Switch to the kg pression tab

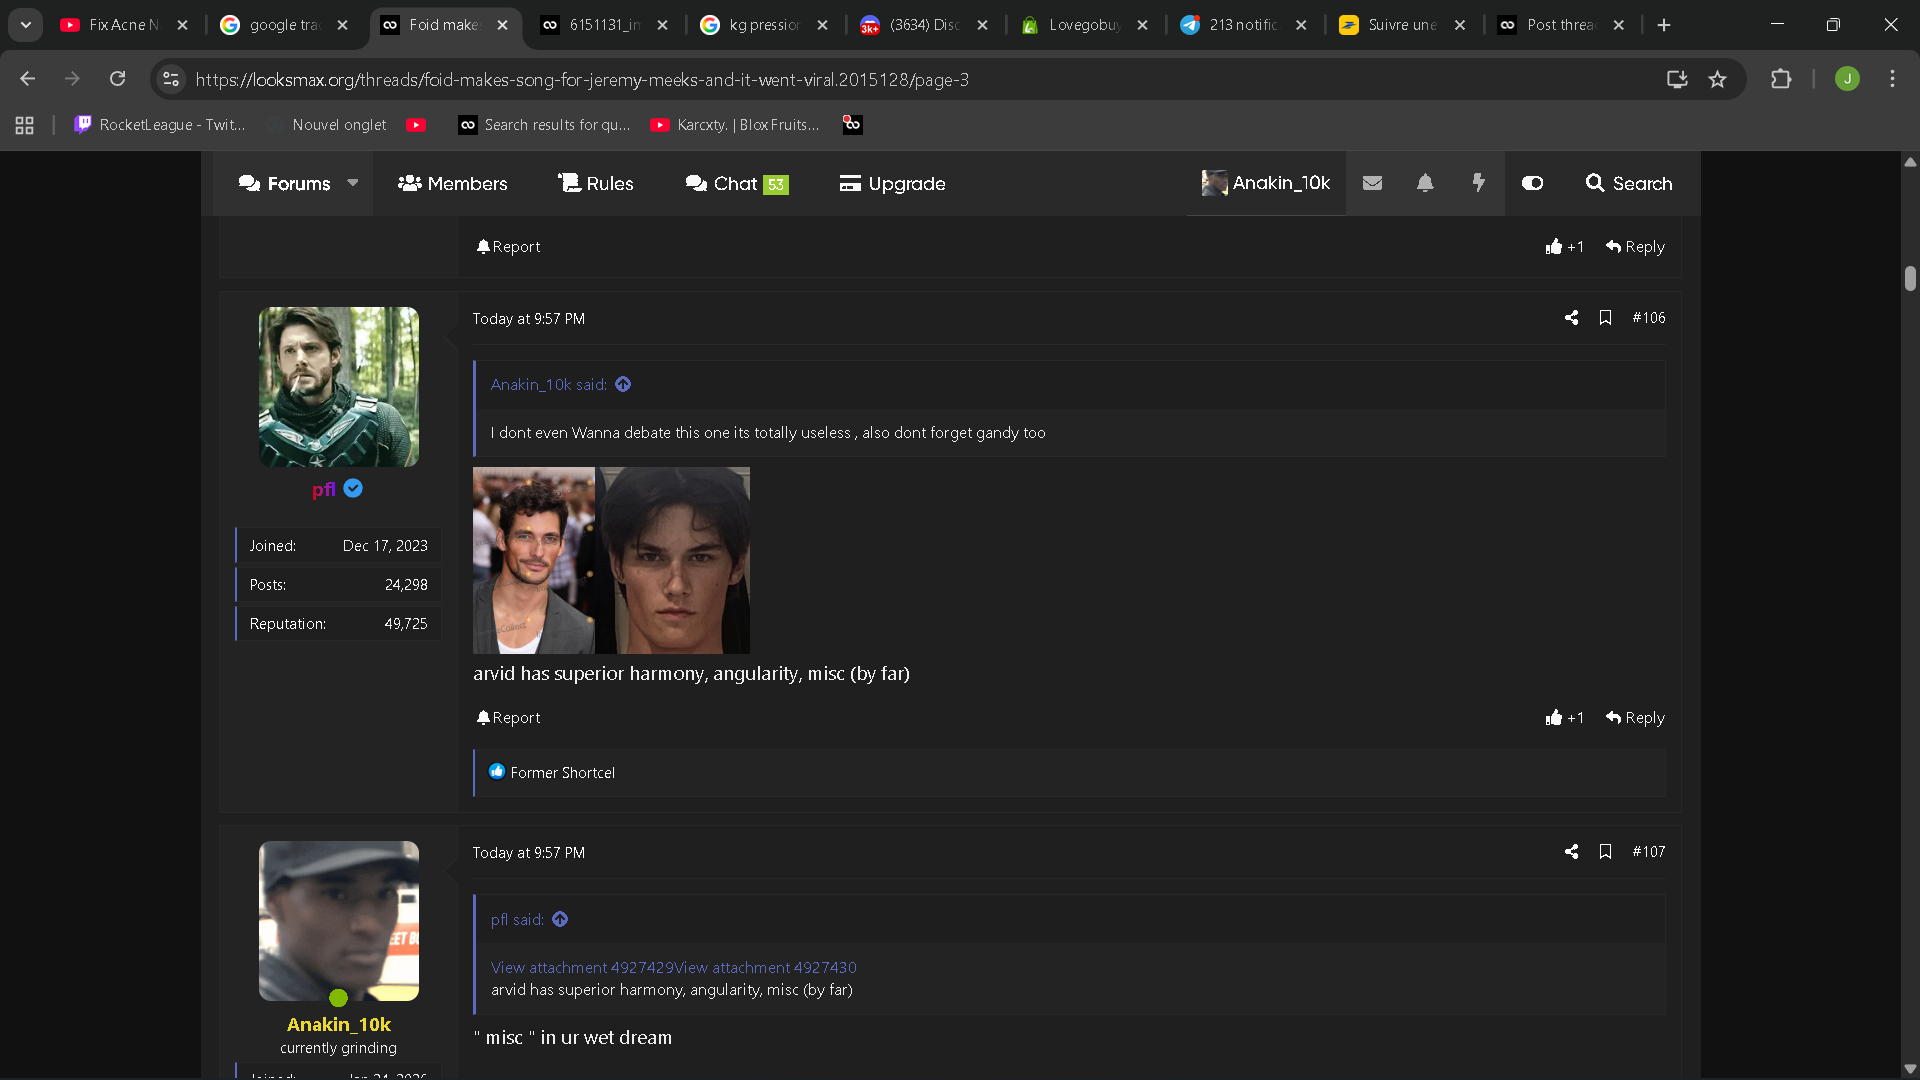tap(764, 25)
